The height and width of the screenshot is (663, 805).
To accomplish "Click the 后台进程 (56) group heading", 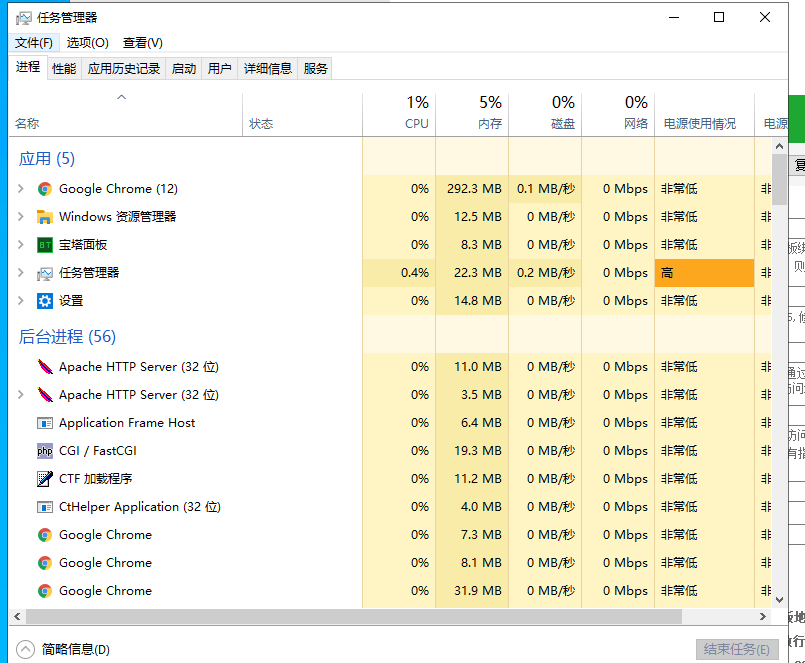I will [x=67, y=337].
